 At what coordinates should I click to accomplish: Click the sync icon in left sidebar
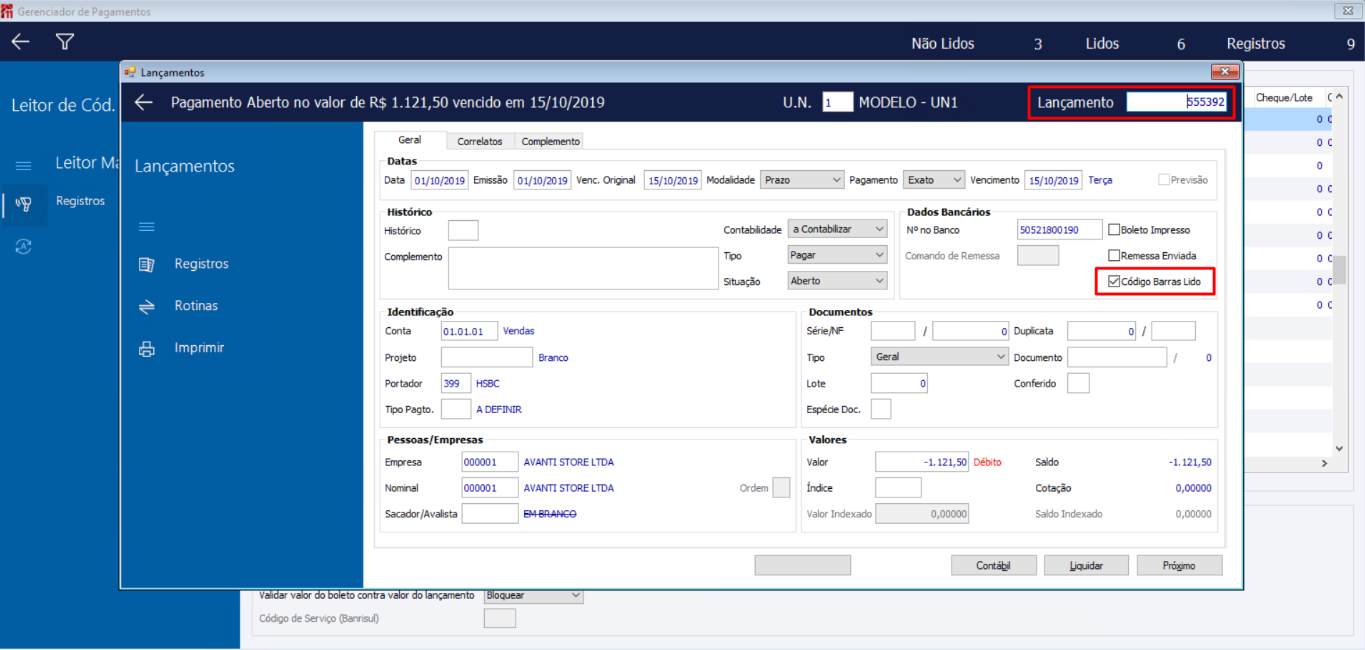click(x=24, y=246)
